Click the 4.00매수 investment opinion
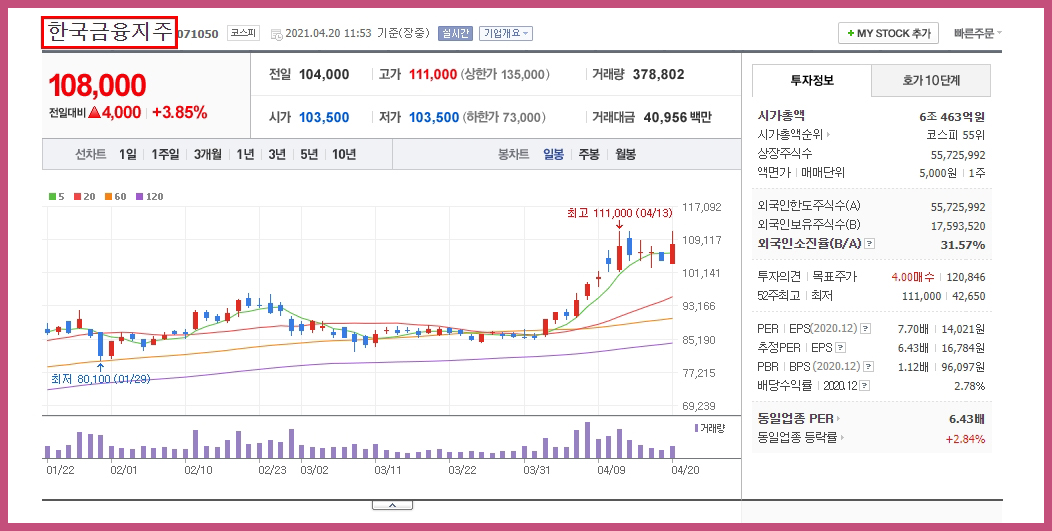The height and width of the screenshot is (531, 1052). (913, 277)
